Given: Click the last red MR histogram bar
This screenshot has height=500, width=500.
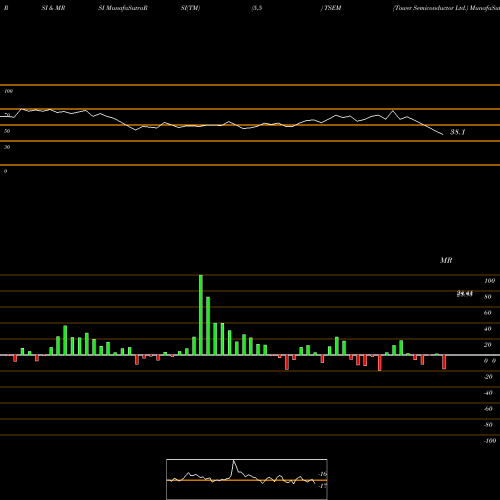Looking at the screenshot, I should [x=444, y=362].
